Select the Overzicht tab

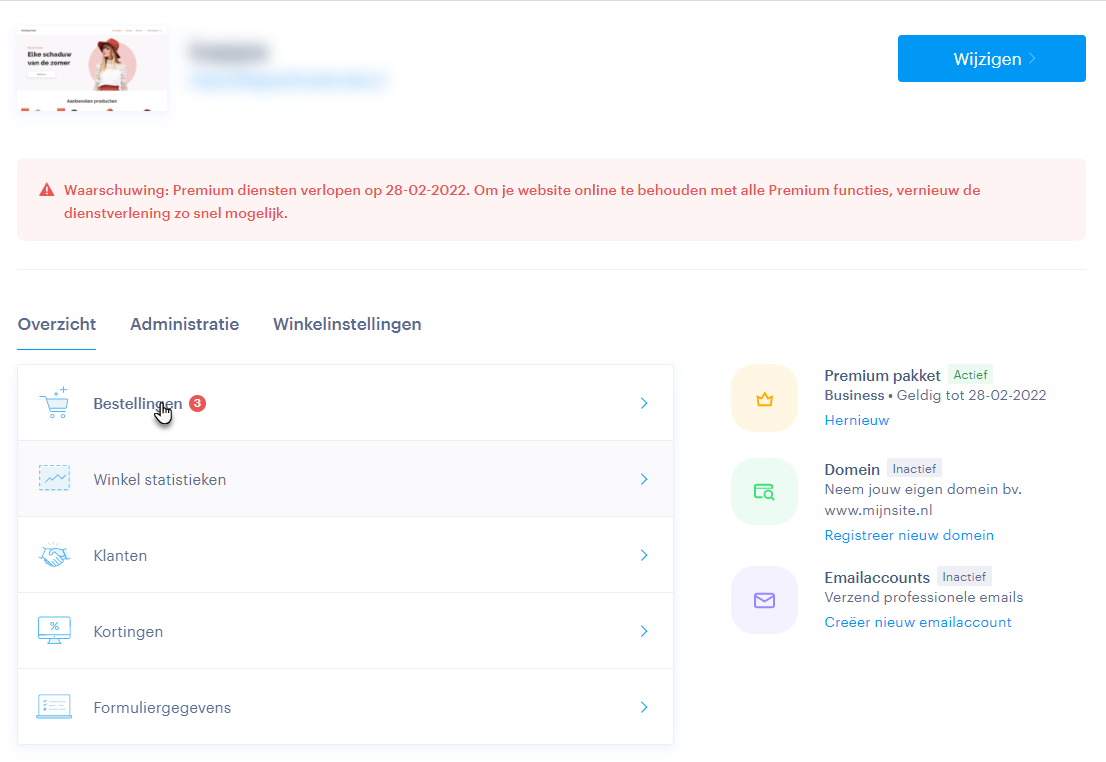point(57,324)
